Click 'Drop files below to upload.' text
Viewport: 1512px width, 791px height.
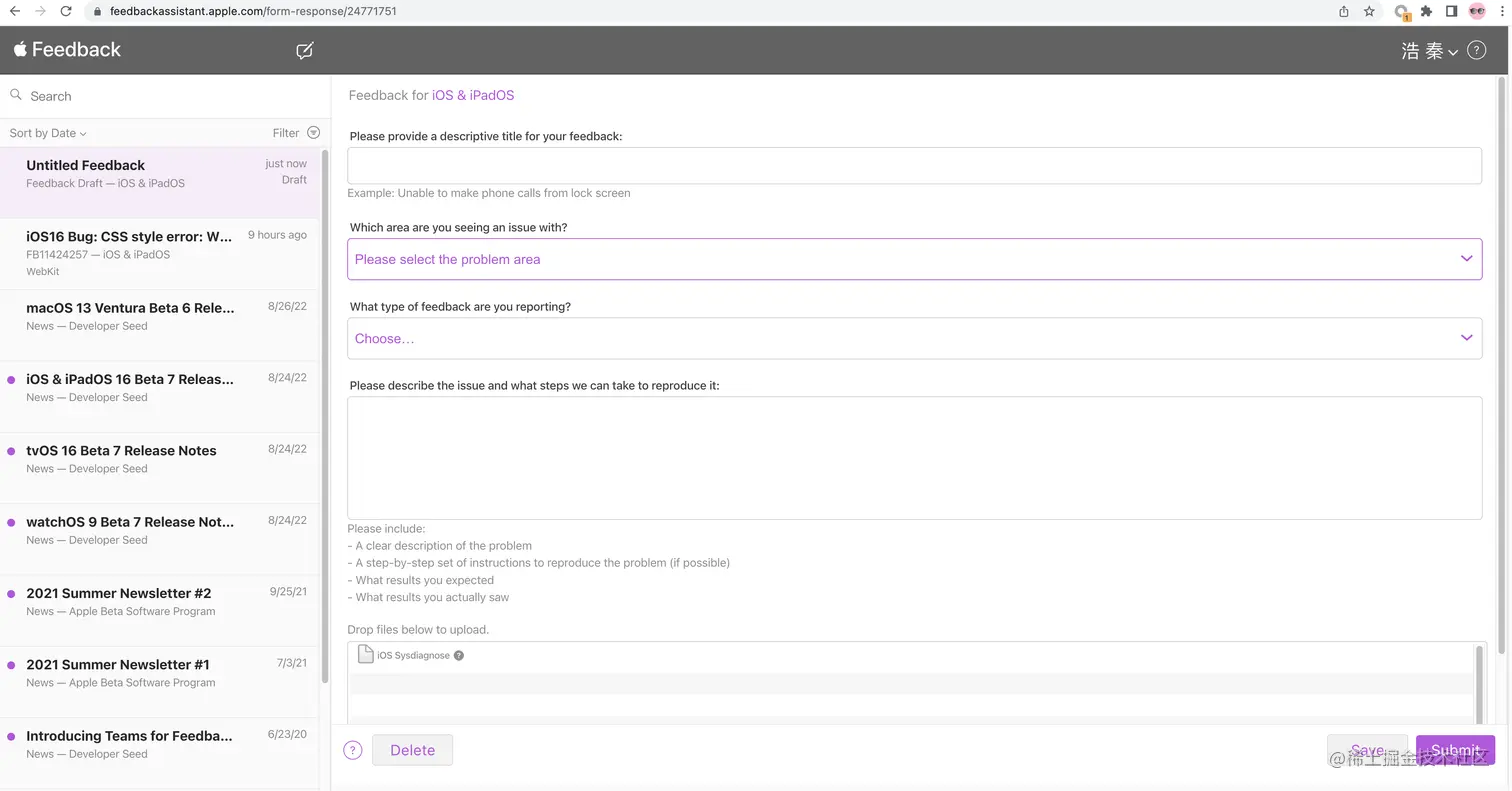[418, 629]
